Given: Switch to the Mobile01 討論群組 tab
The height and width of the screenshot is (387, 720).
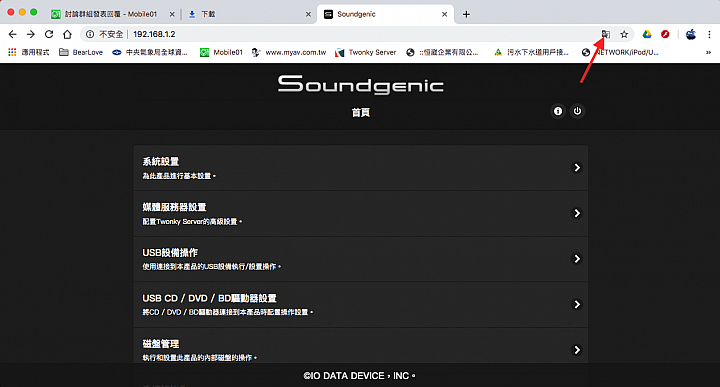Looking at the screenshot, I should pos(112,14).
